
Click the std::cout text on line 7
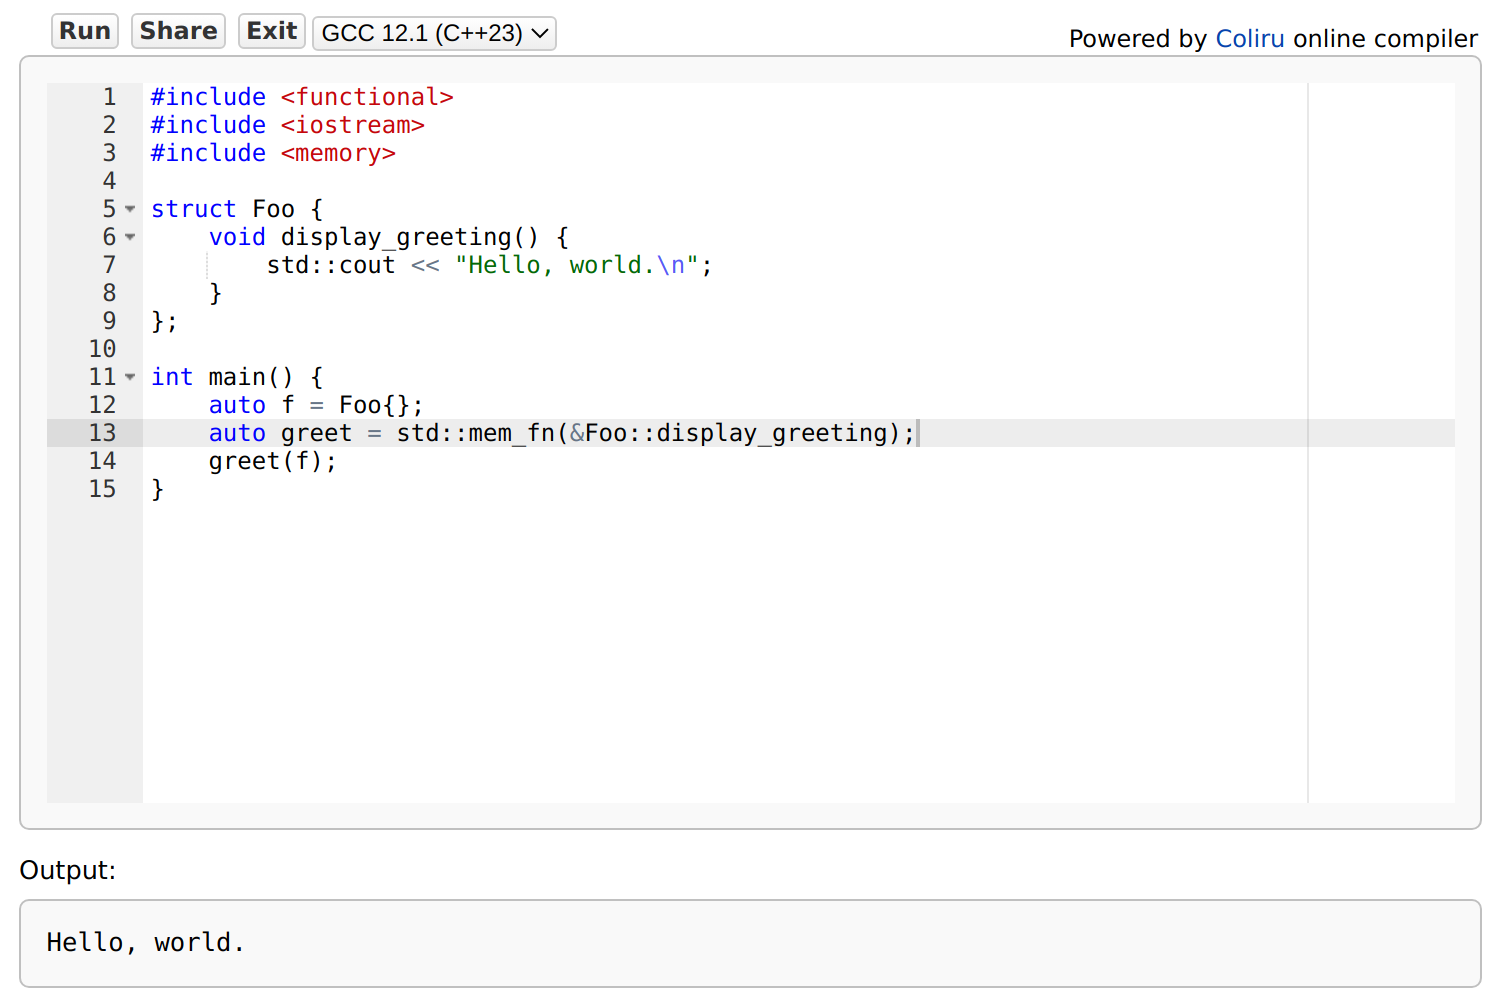coord(331,265)
